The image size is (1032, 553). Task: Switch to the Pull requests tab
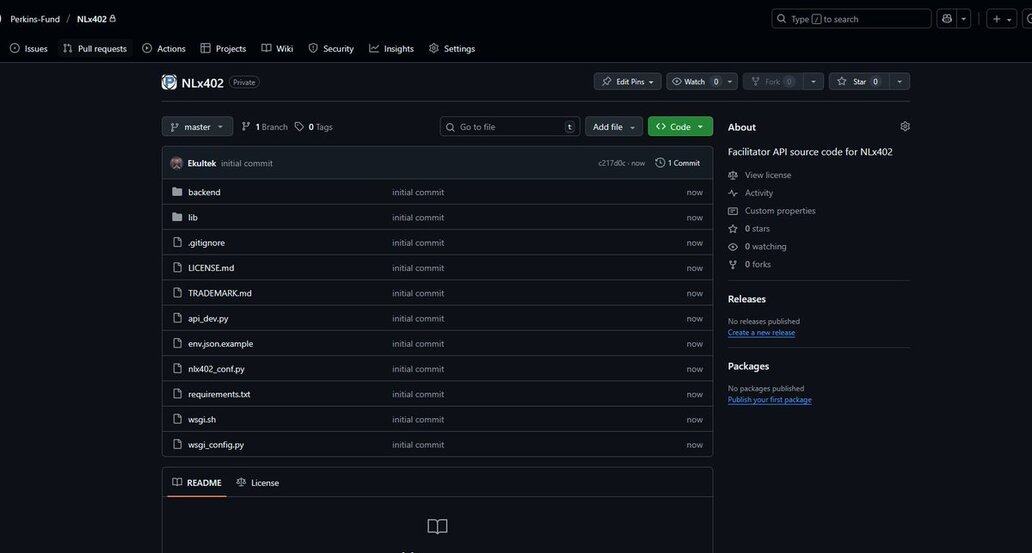click(x=95, y=48)
